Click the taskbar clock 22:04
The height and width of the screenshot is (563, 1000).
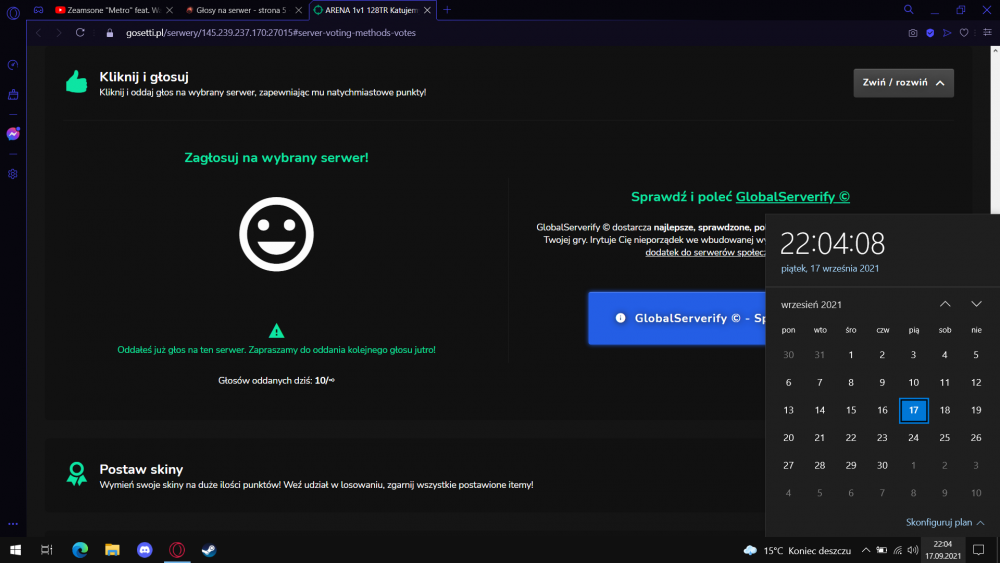[943, 550]
